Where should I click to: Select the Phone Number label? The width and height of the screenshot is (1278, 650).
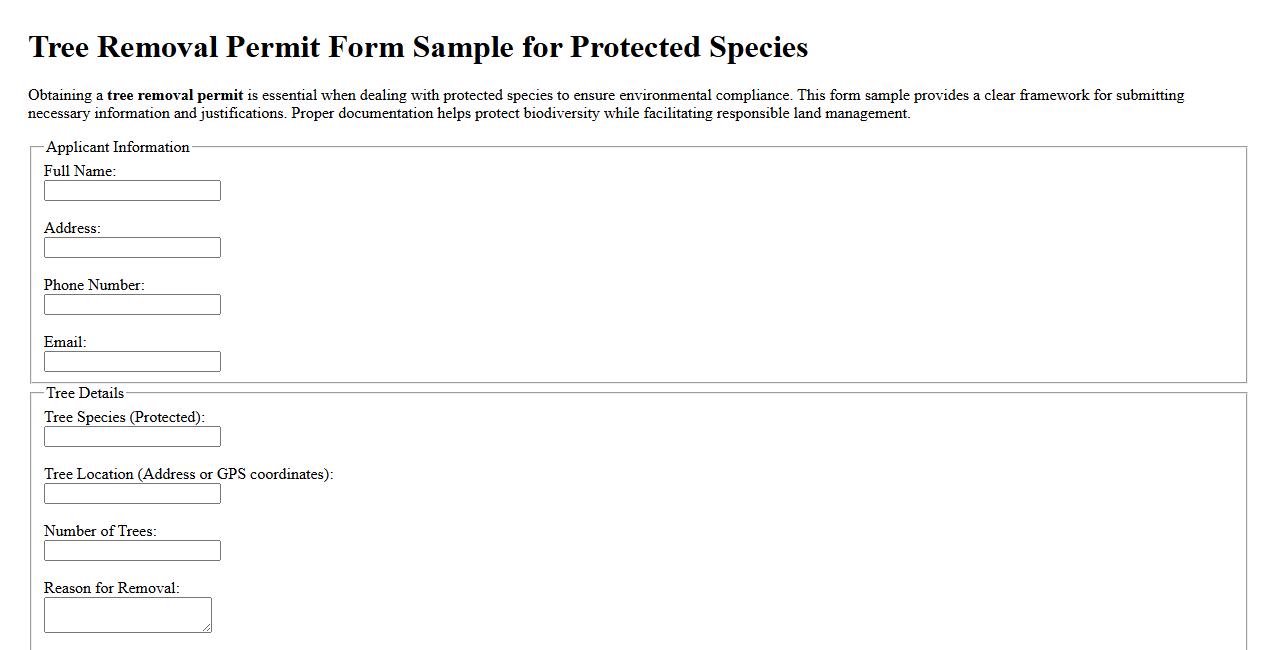click(95, 285)
